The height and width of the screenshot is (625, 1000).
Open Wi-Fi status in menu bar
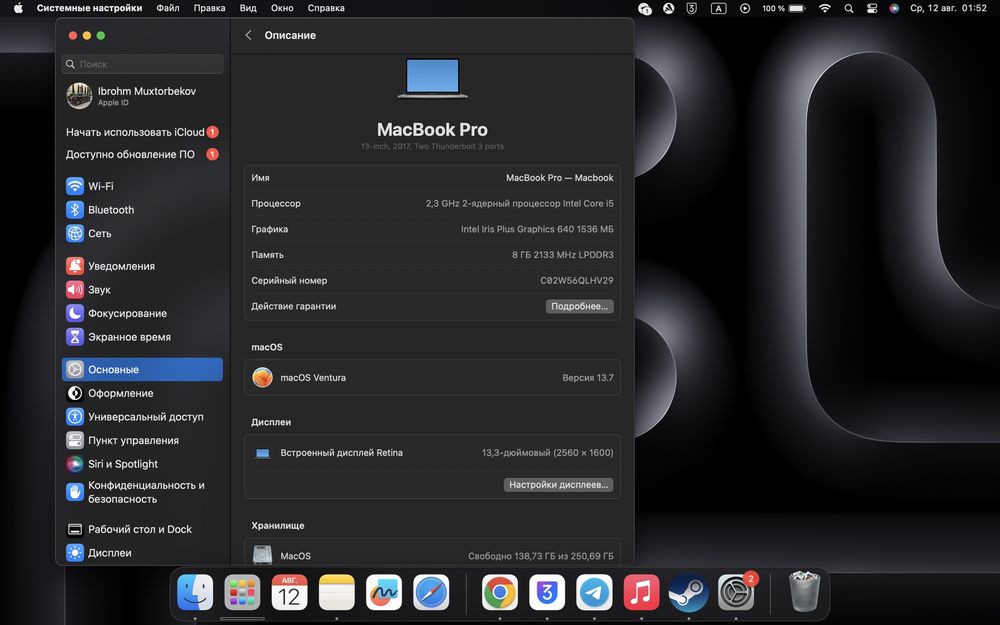(825, 8)
